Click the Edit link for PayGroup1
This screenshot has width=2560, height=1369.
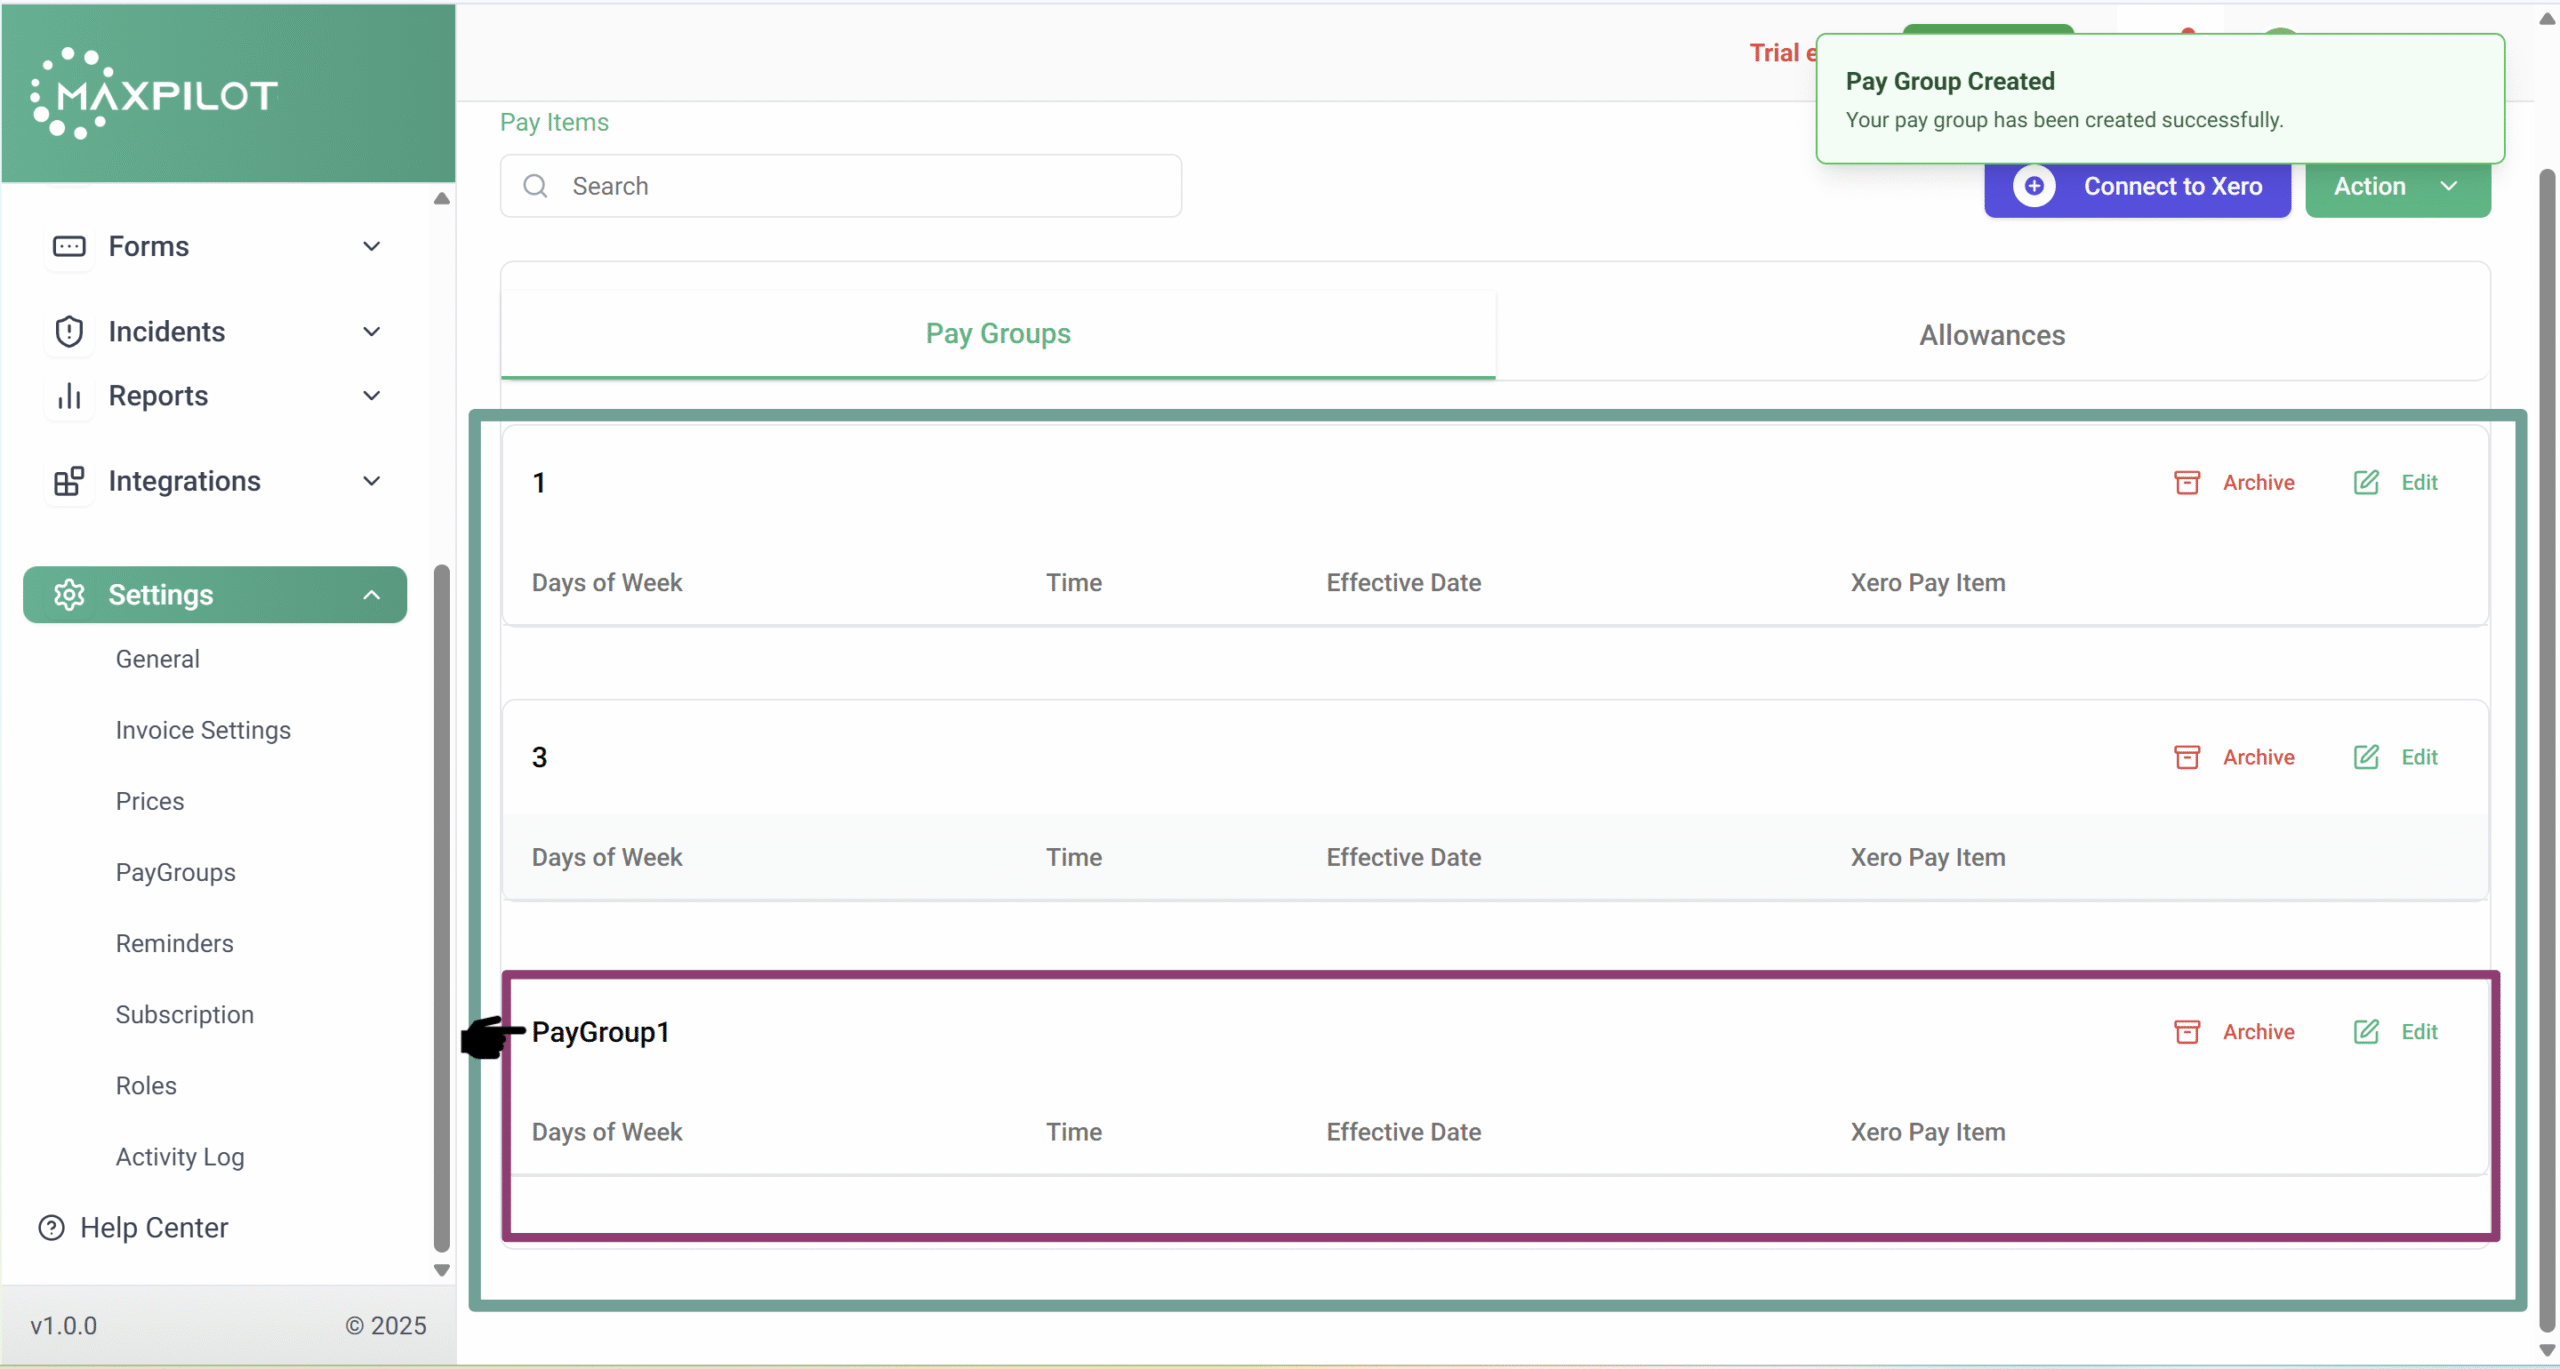pos(2418,1031)
